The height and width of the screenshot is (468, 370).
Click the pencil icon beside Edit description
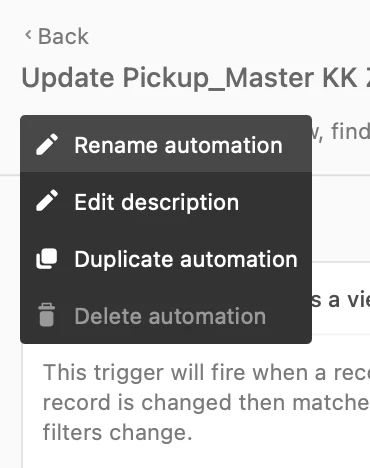[47, 201]
